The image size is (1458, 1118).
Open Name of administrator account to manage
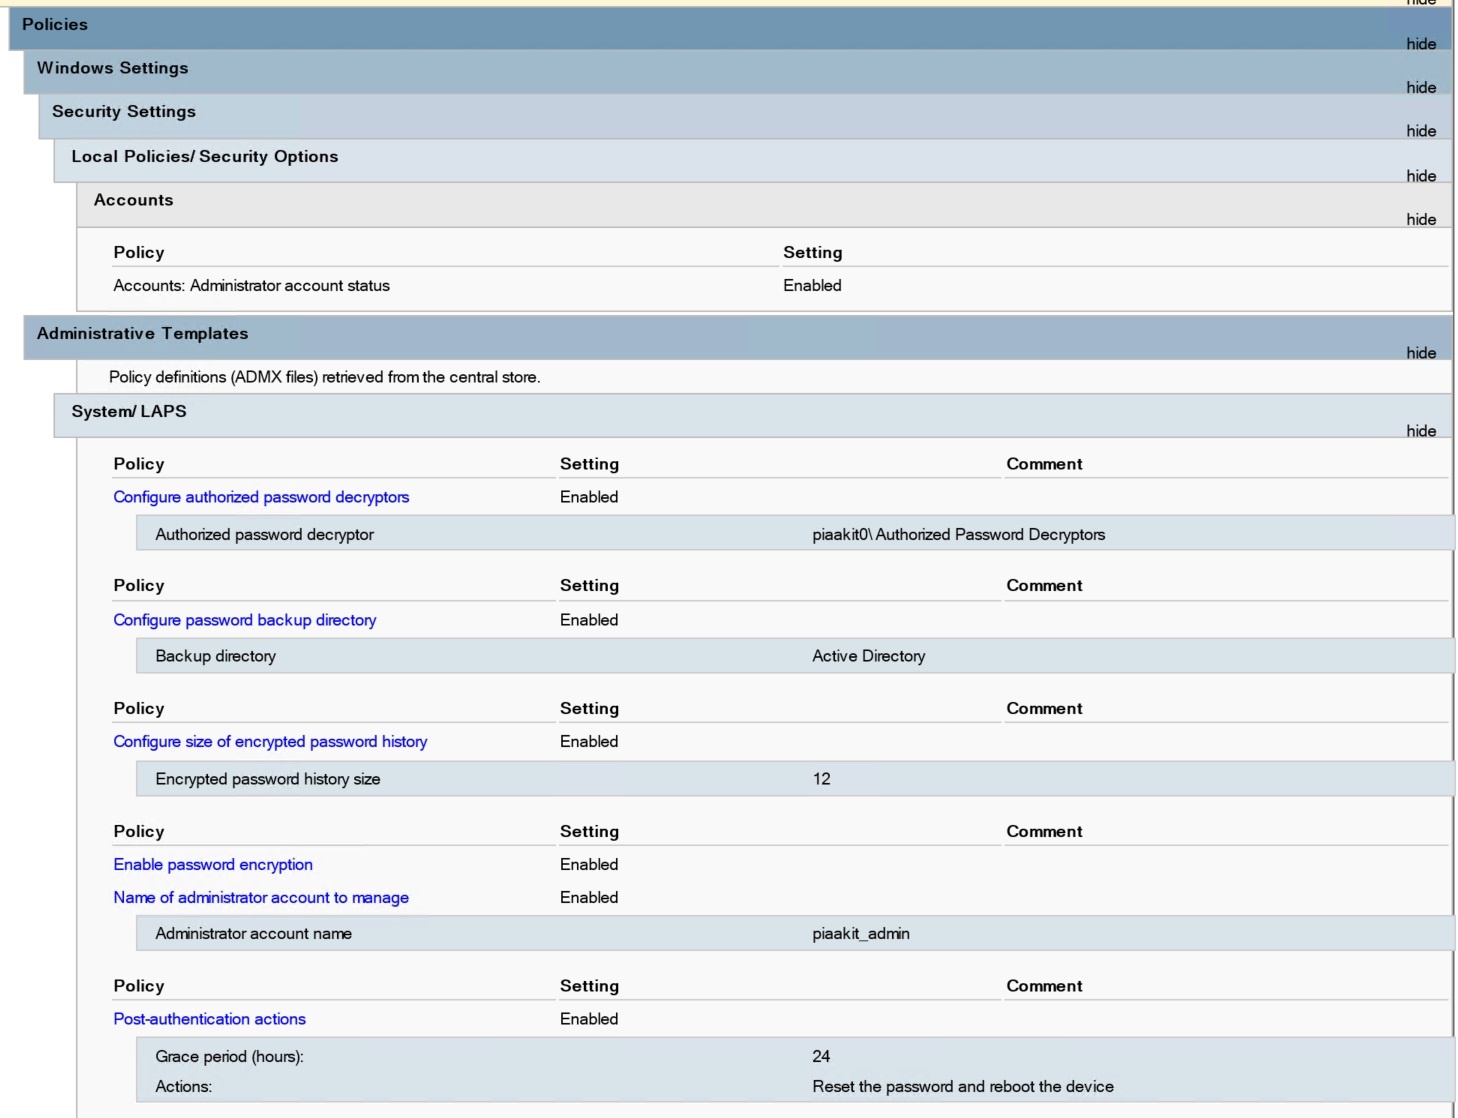pos(261,898)
